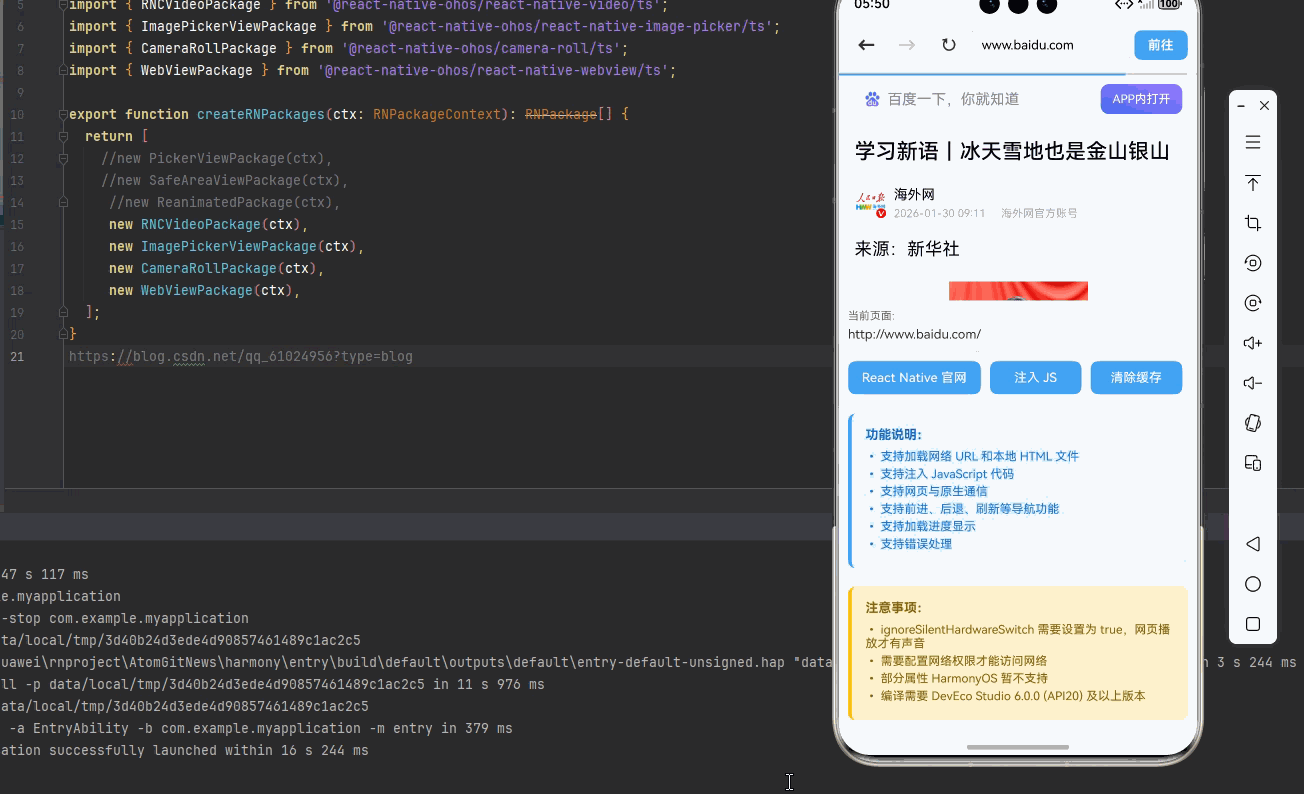Screen dimensions: 1304x794
Task: Collapse the return array fold marker on line 11
Action: click(63, 136)
